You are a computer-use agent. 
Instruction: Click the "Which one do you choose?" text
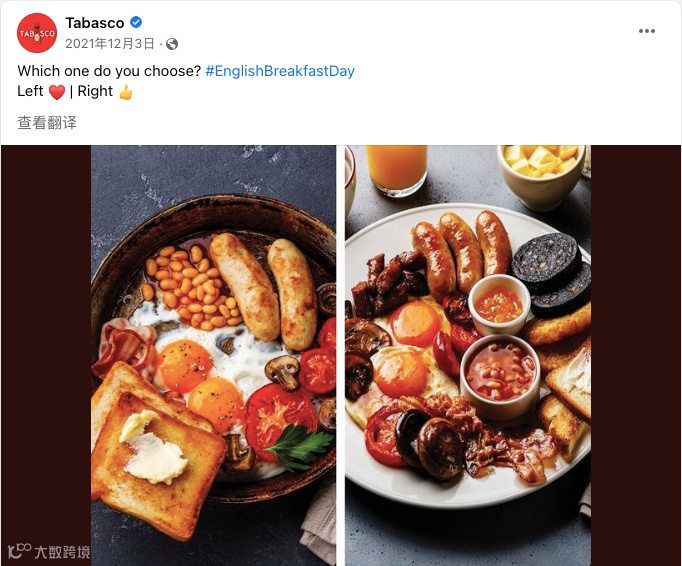[x=109, y=71]
